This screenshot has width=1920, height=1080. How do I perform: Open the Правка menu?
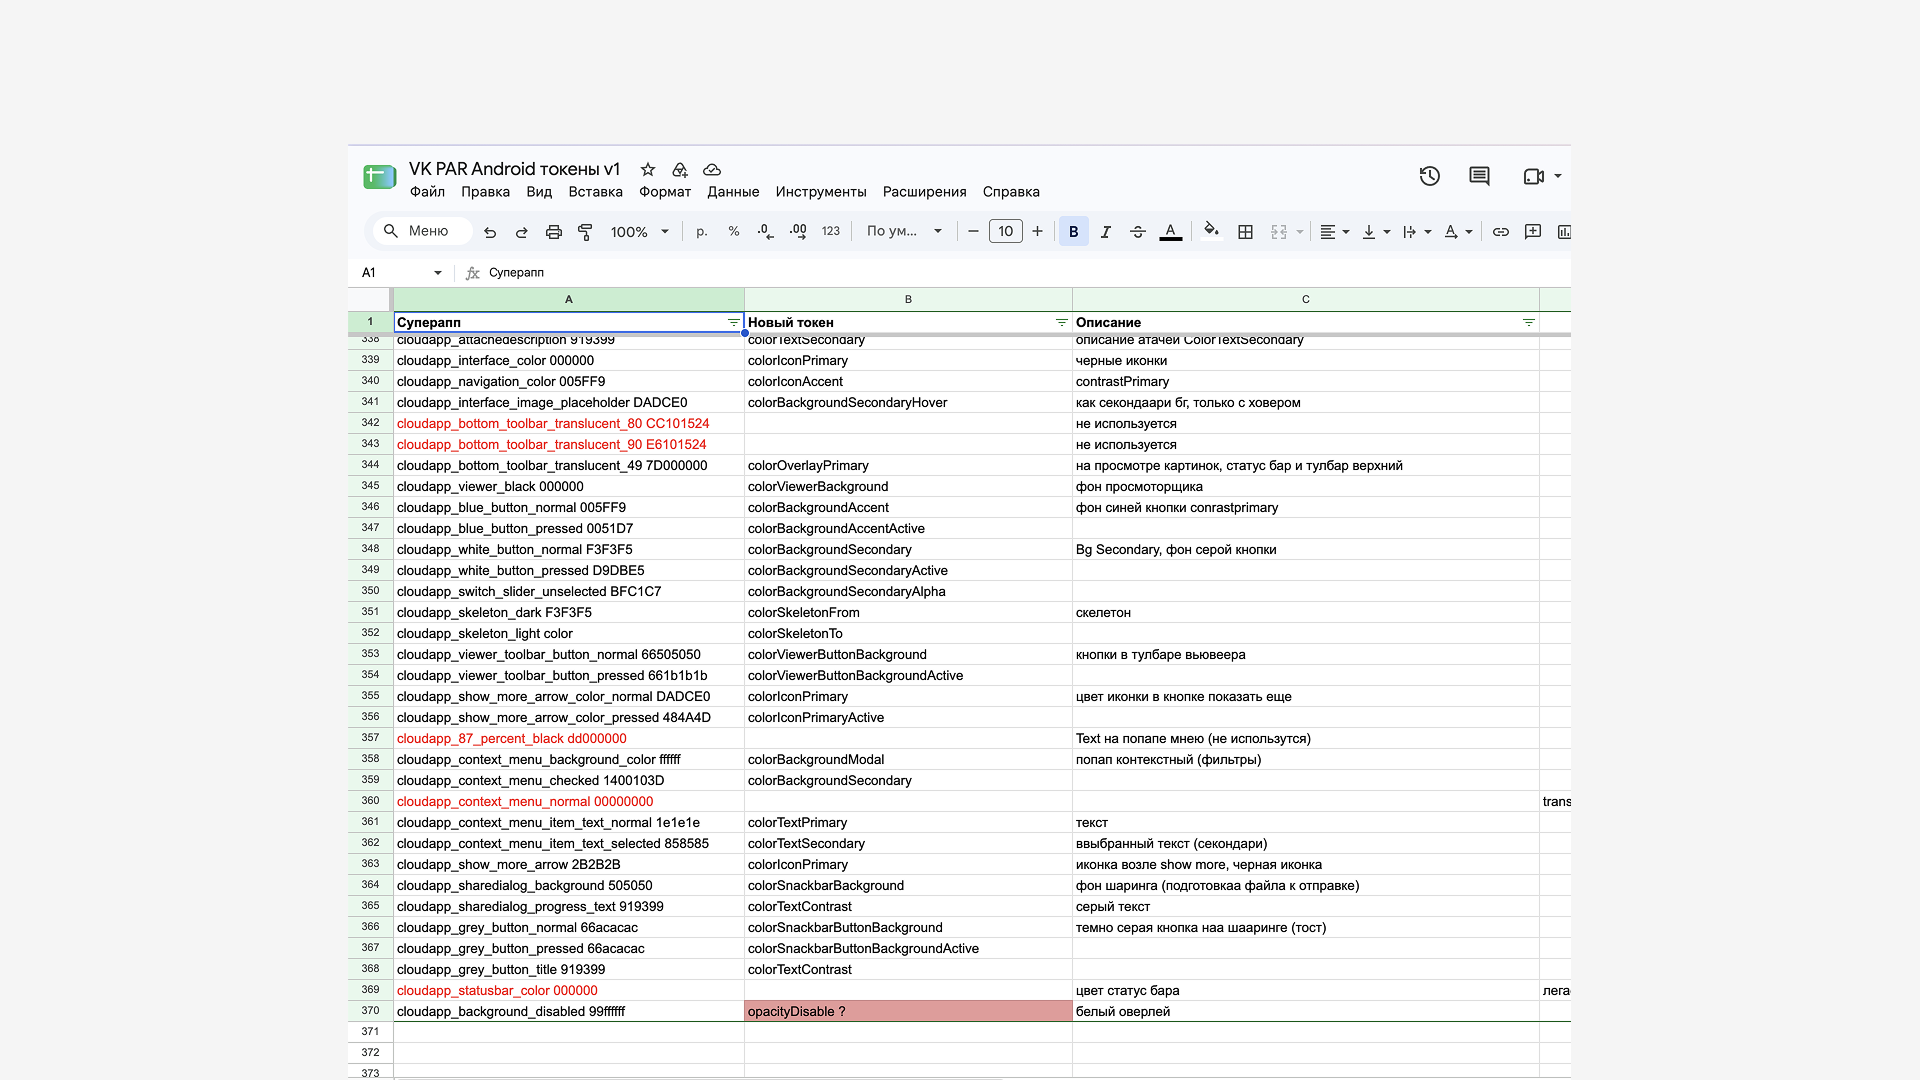pyautogui.click(x=485, y=192)
